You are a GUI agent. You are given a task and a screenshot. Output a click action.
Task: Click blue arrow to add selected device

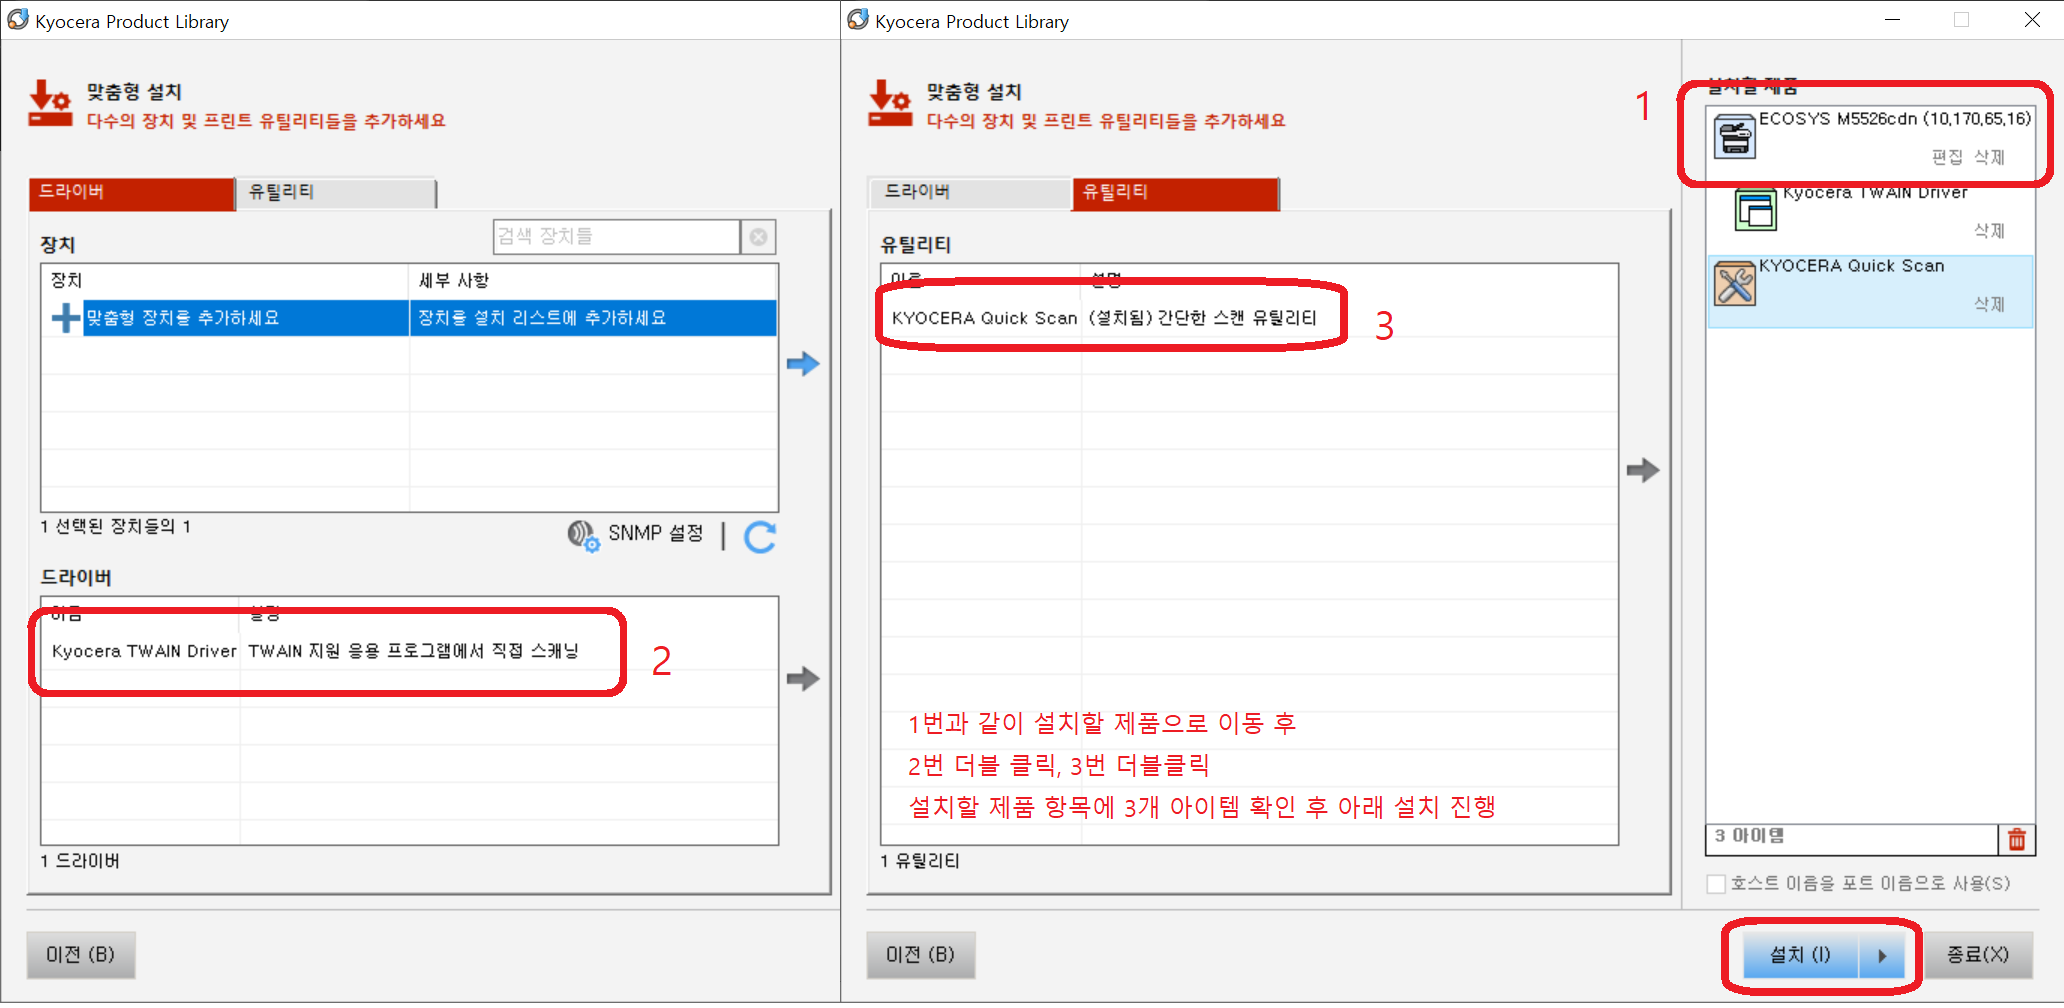[x=803, y=363]
